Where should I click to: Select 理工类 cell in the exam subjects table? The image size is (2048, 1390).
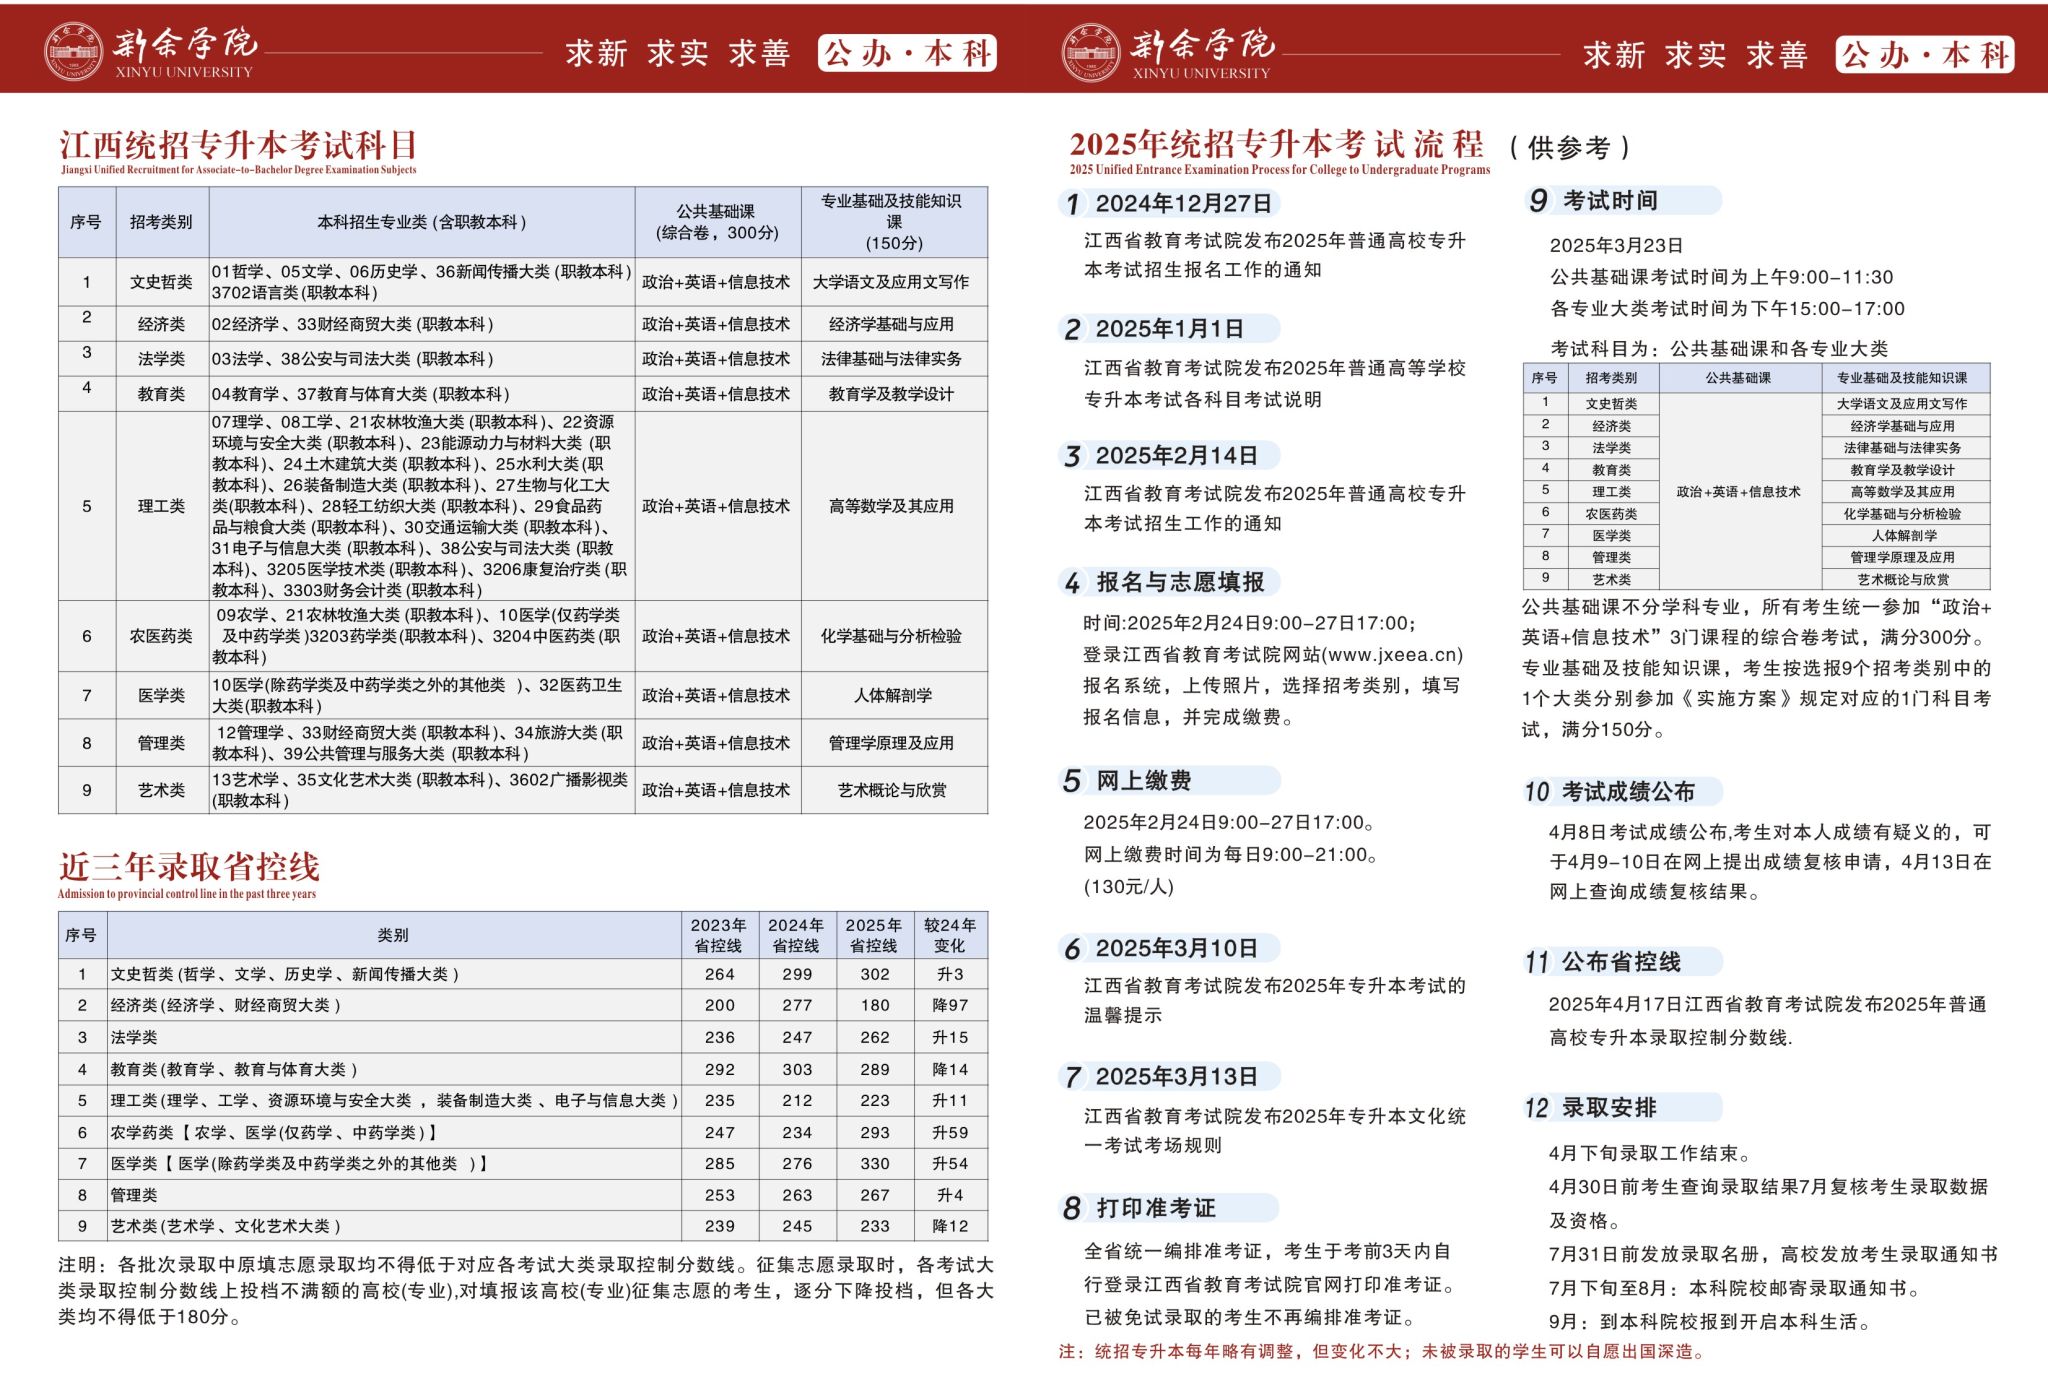coord(161,506)
